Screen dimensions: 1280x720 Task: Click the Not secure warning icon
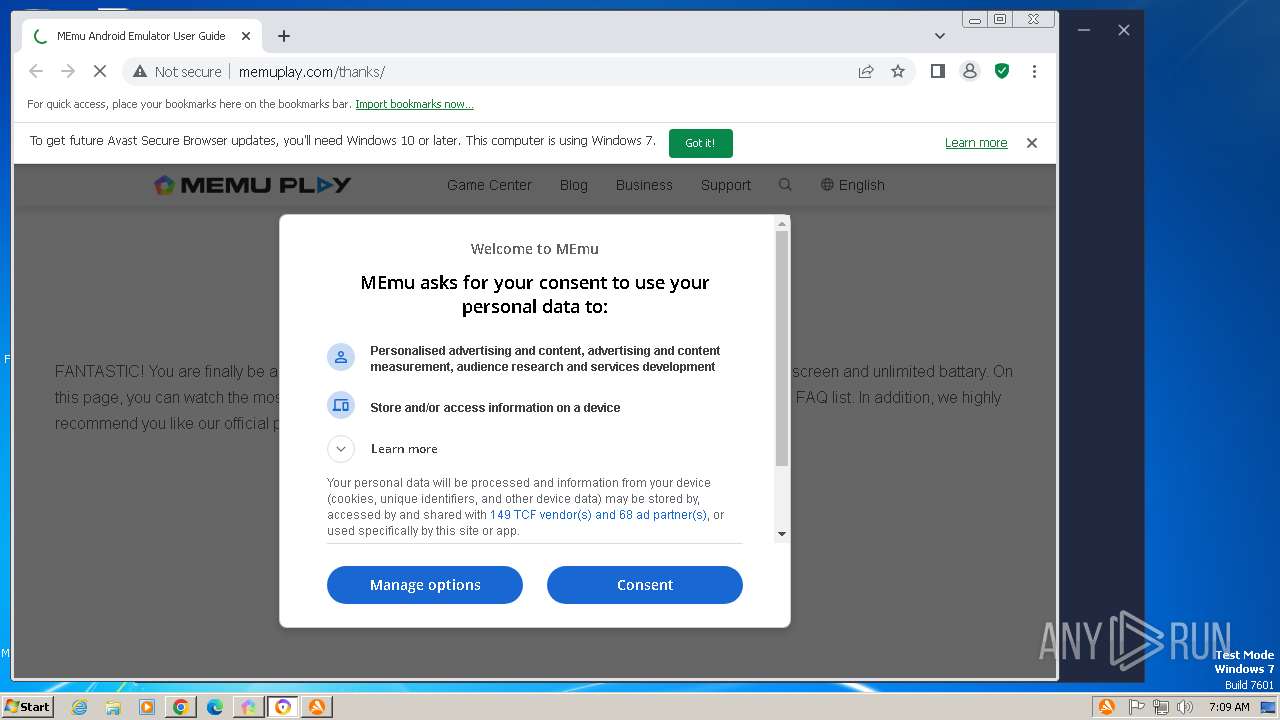[x=140, y=71]
